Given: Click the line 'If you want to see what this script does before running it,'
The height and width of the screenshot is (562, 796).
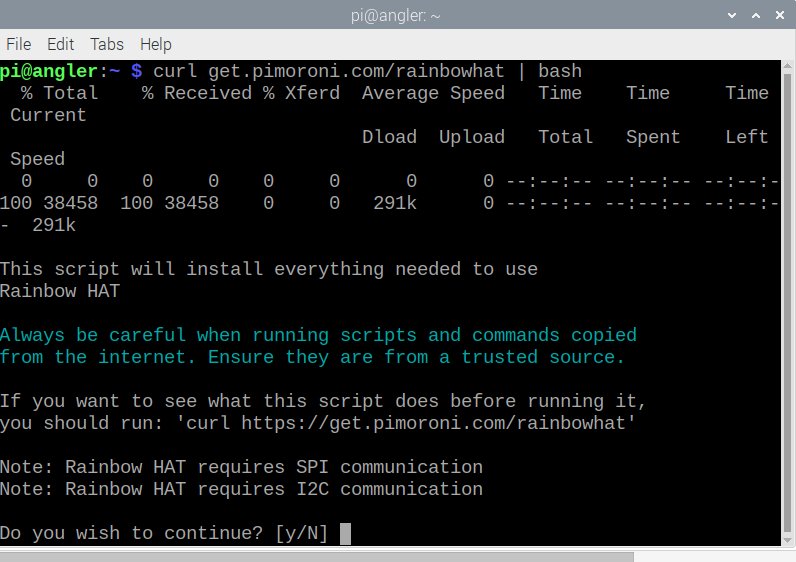Looking at the screenshot, I should (x=323, y=402).
